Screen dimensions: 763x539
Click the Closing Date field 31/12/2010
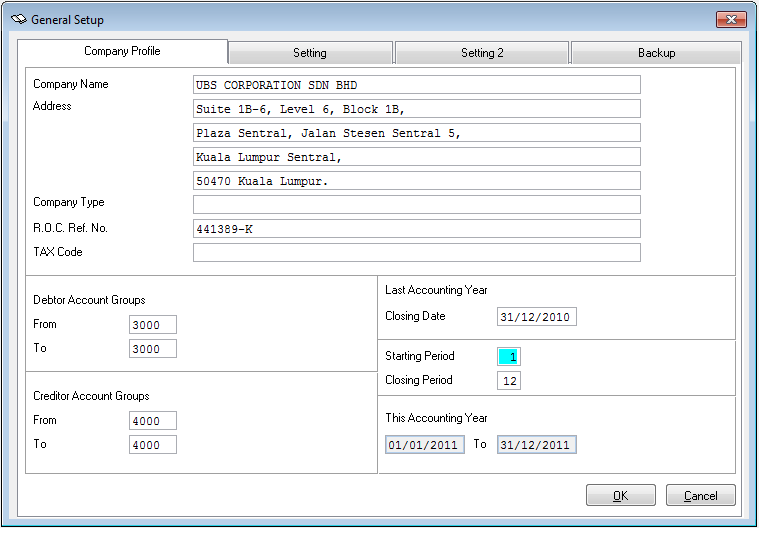tap(537, 317)
